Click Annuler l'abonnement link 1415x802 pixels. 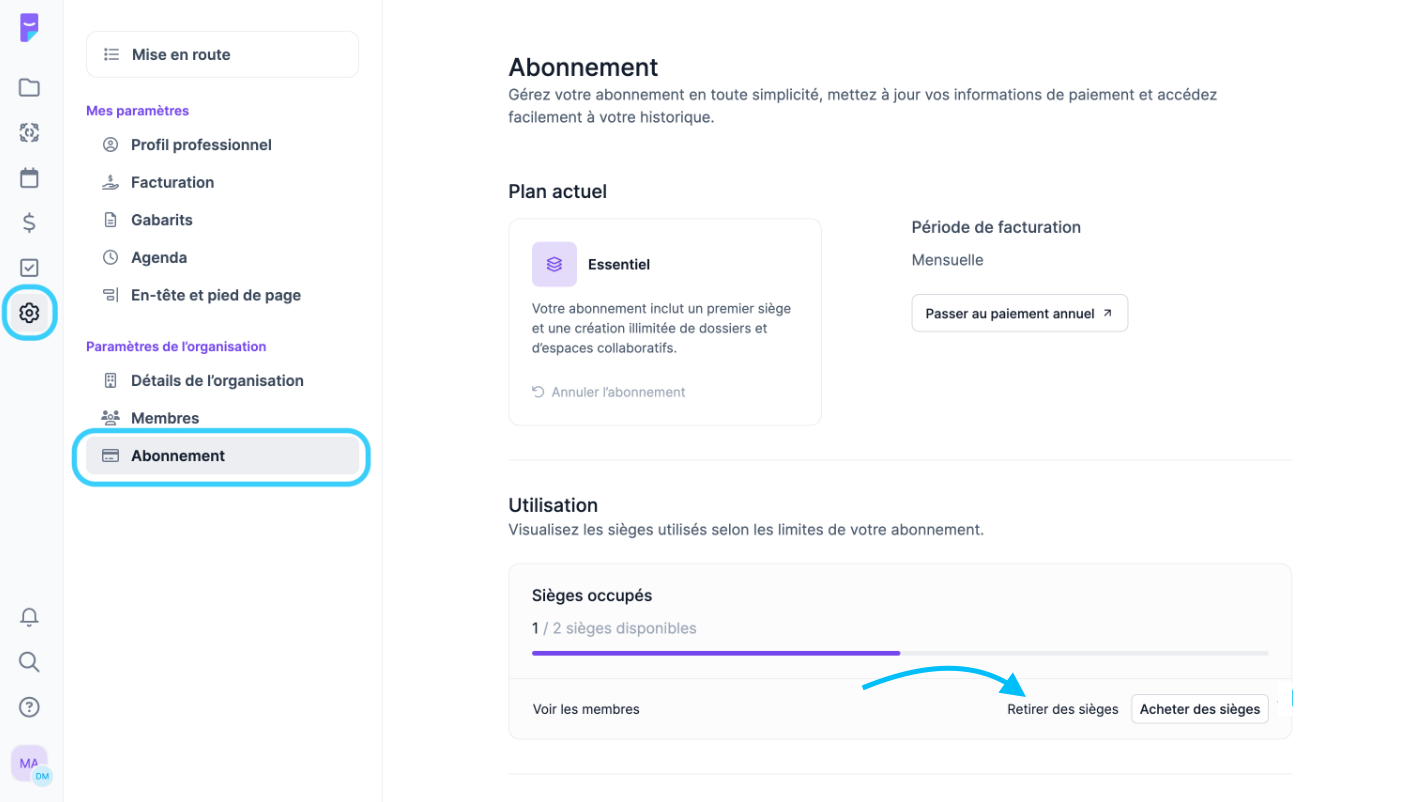point(617,392)
